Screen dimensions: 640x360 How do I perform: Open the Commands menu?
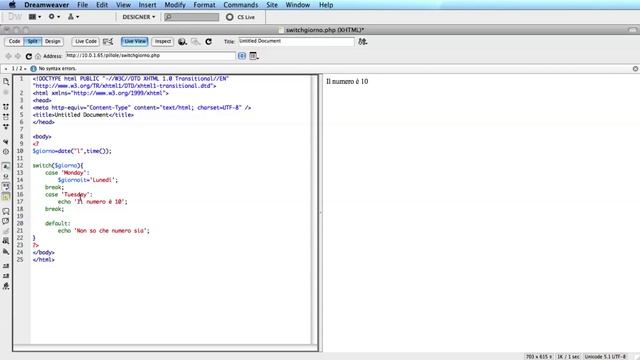[240, 5]
